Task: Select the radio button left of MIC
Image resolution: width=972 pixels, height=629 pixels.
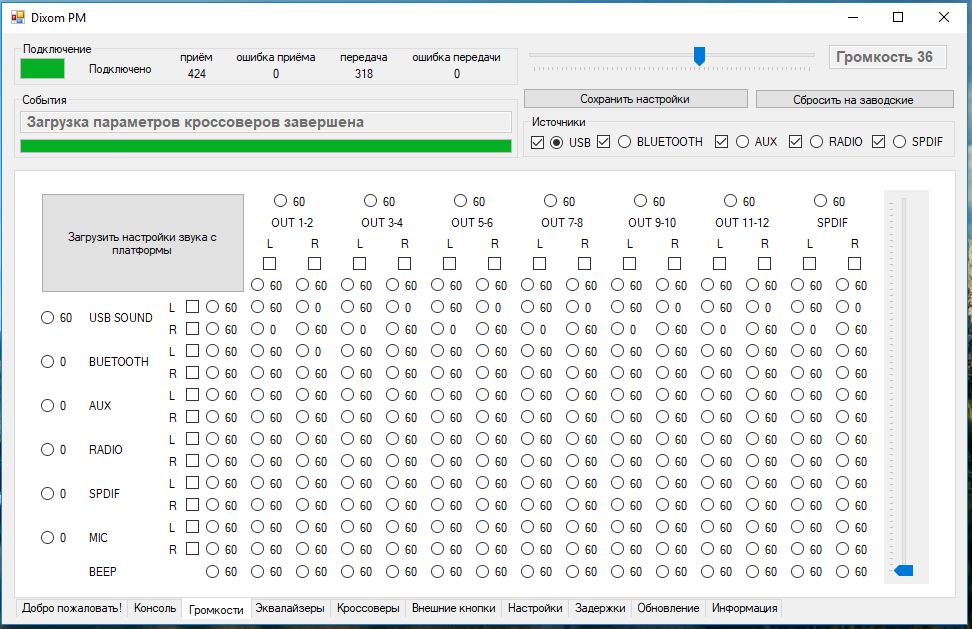Action: [47, 538]
